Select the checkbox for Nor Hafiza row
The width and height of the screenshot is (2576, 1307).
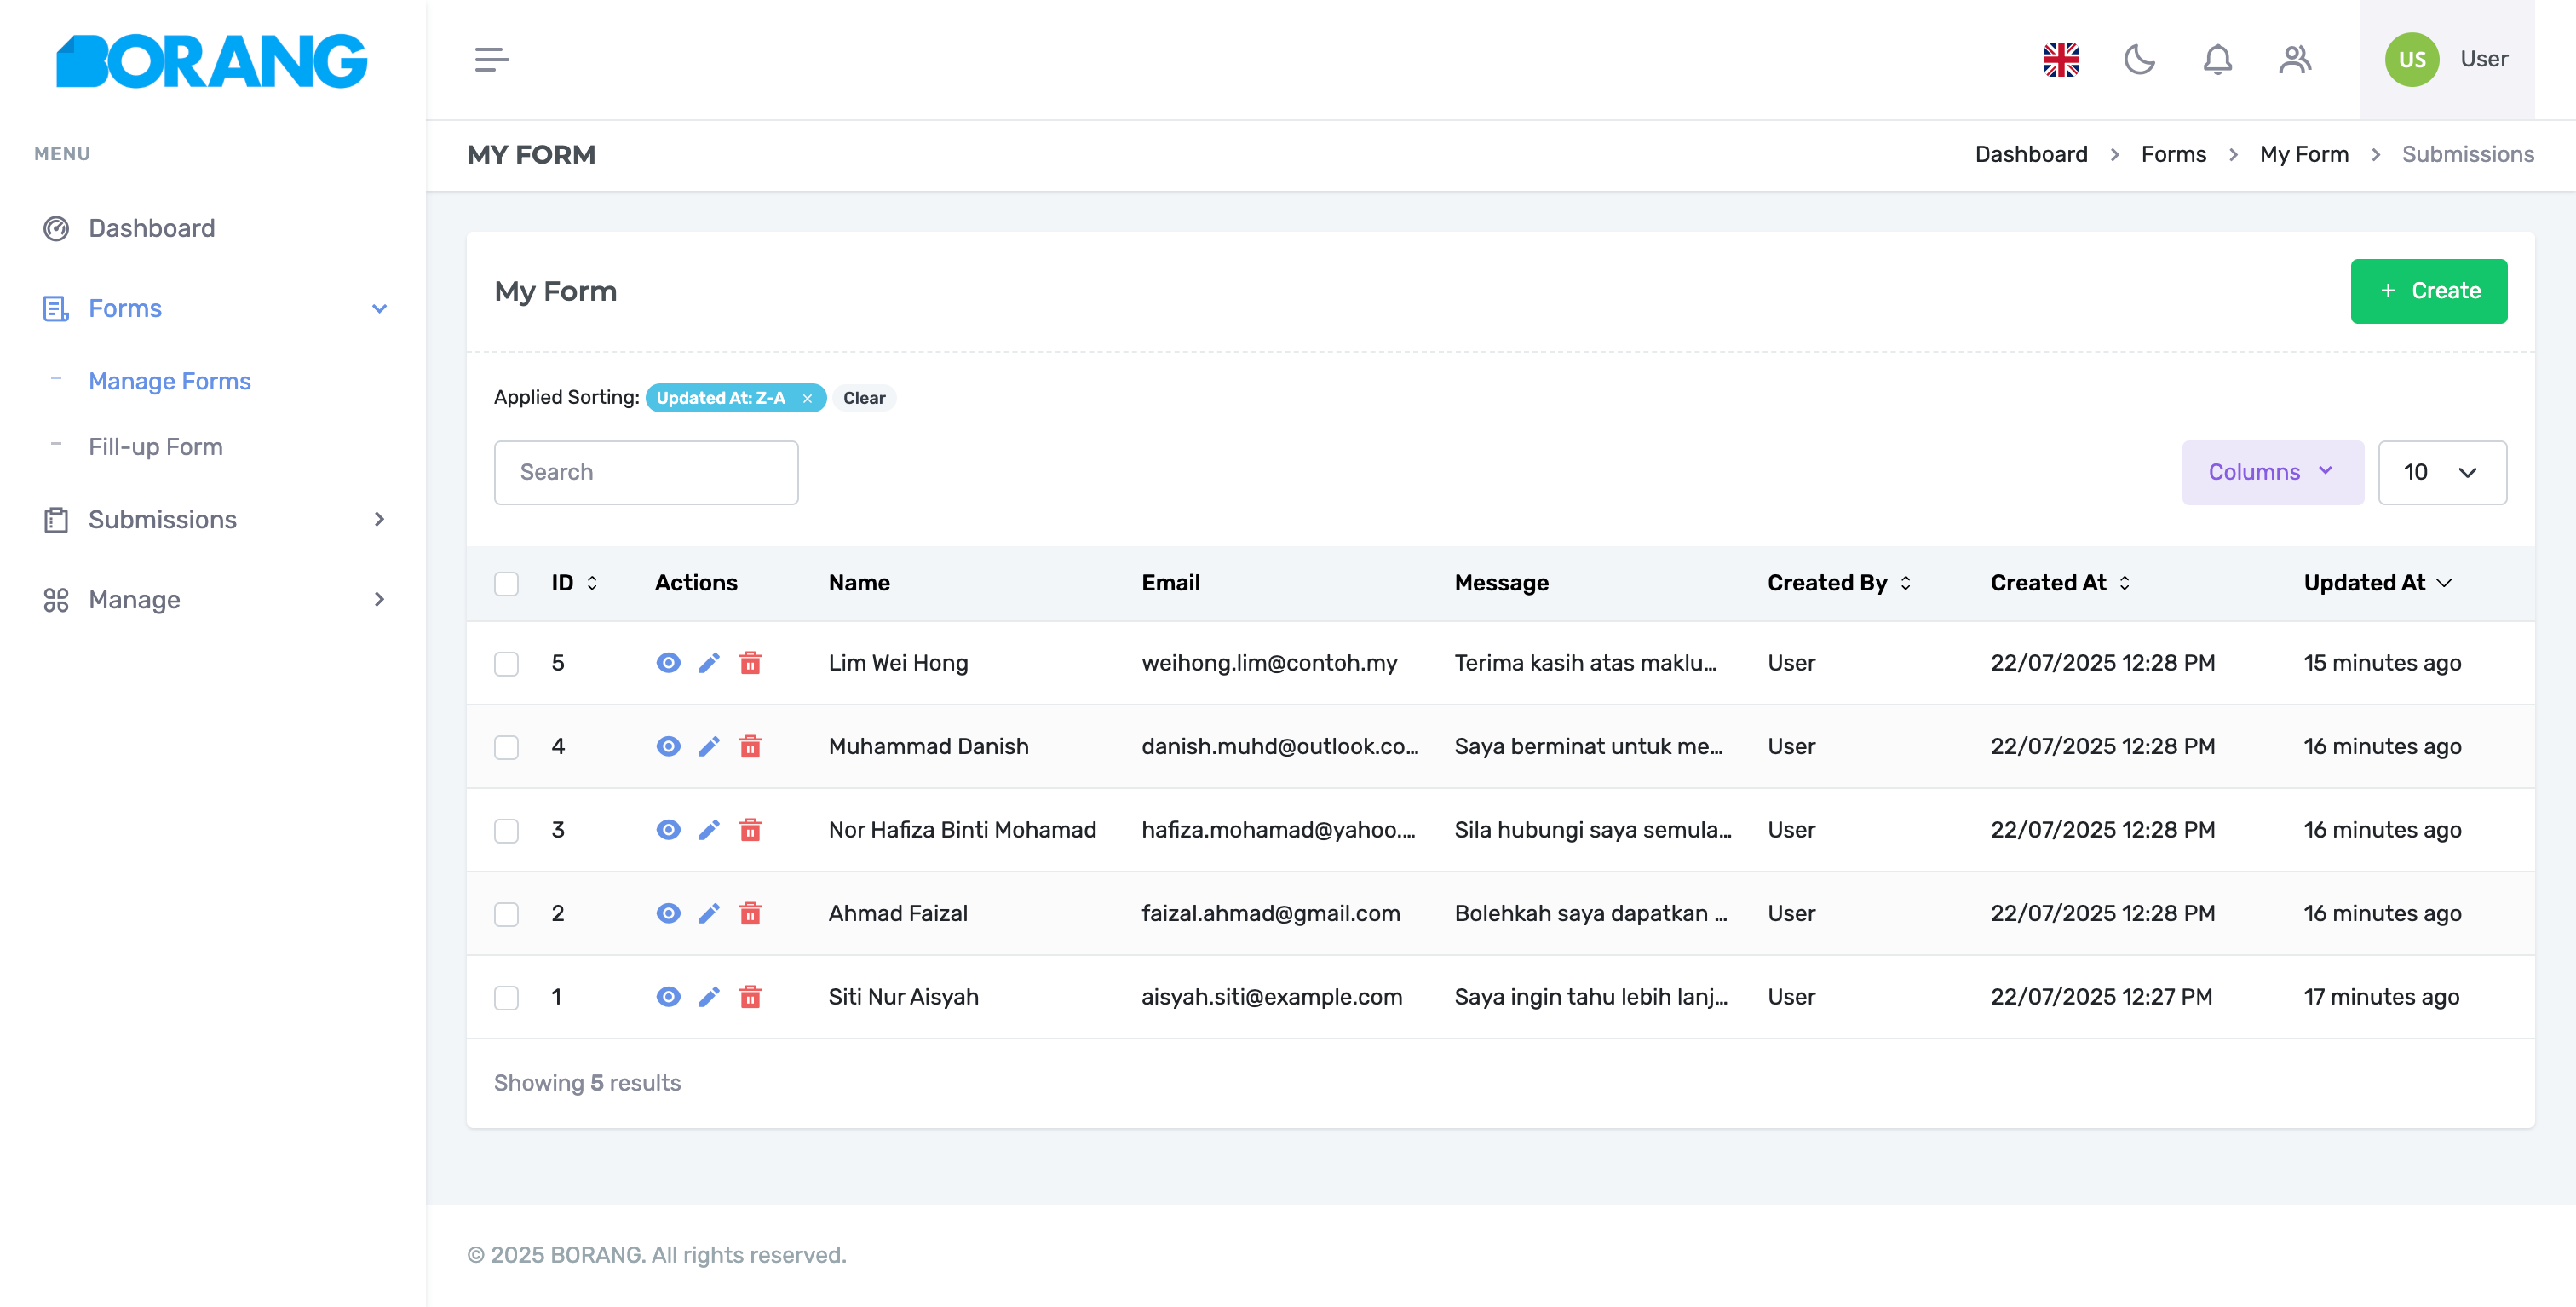coord(506,831)
